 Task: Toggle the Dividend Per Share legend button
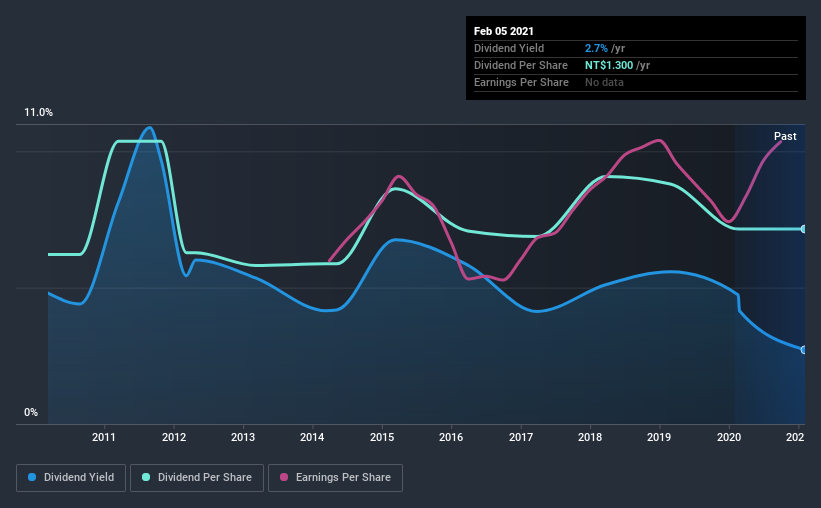pos(197,478)
